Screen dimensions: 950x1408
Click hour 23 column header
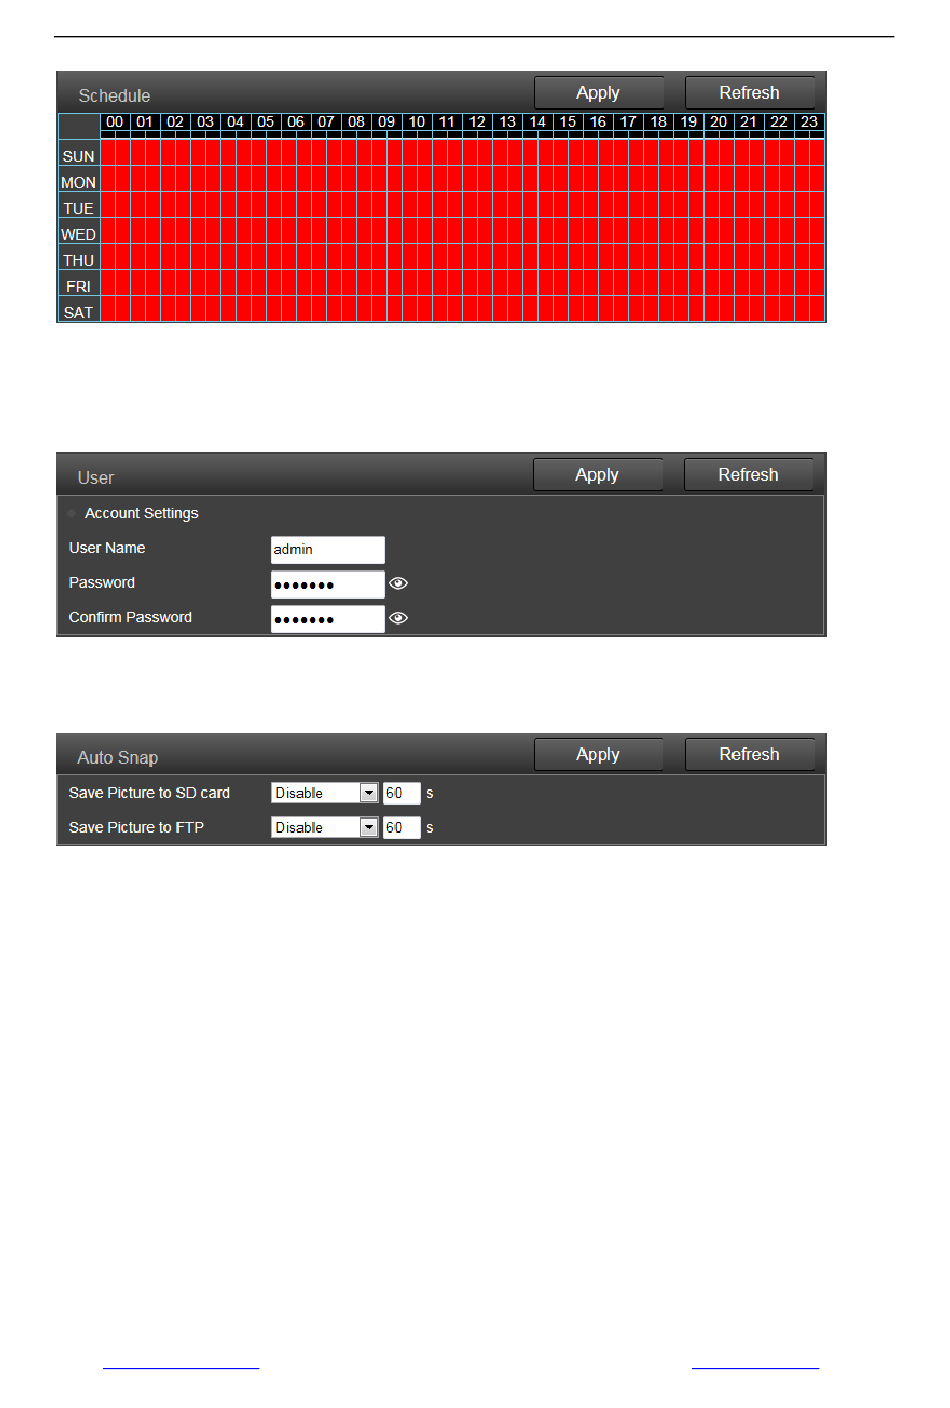(x=809, y=122)
